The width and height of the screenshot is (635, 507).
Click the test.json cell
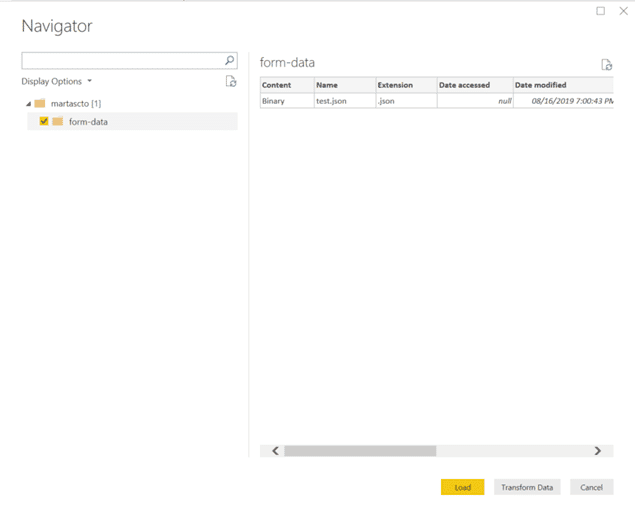(x=345, y=101)
